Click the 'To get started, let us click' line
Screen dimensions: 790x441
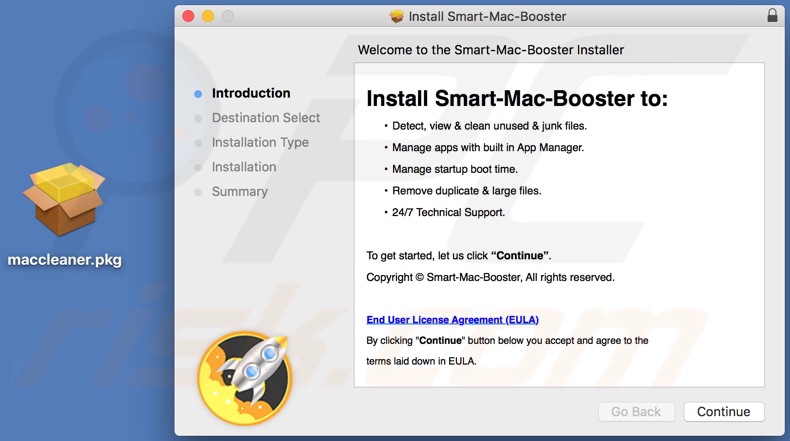click(x=458, y=256)
